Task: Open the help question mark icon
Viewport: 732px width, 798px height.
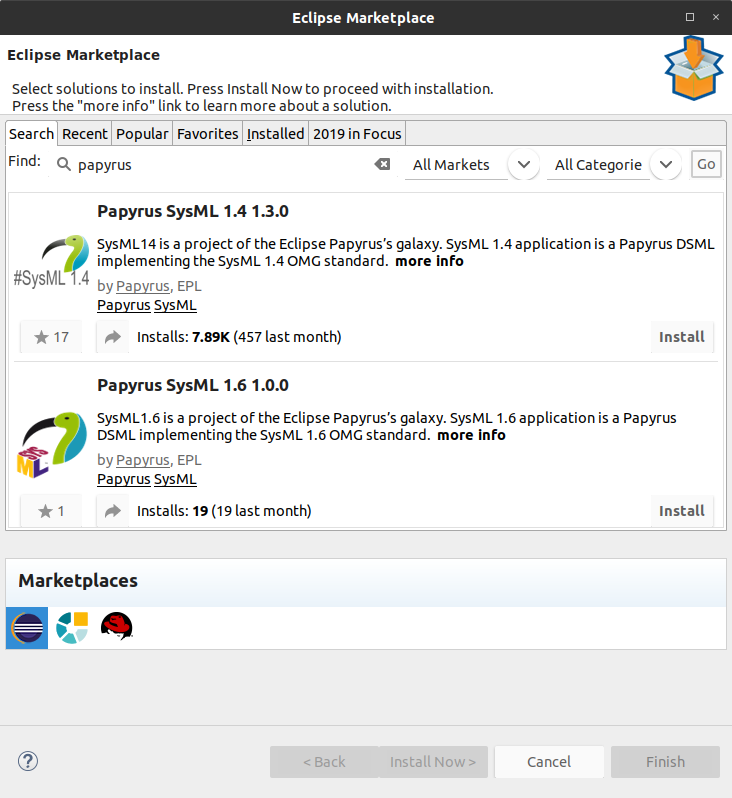Action: pos(28,761)
